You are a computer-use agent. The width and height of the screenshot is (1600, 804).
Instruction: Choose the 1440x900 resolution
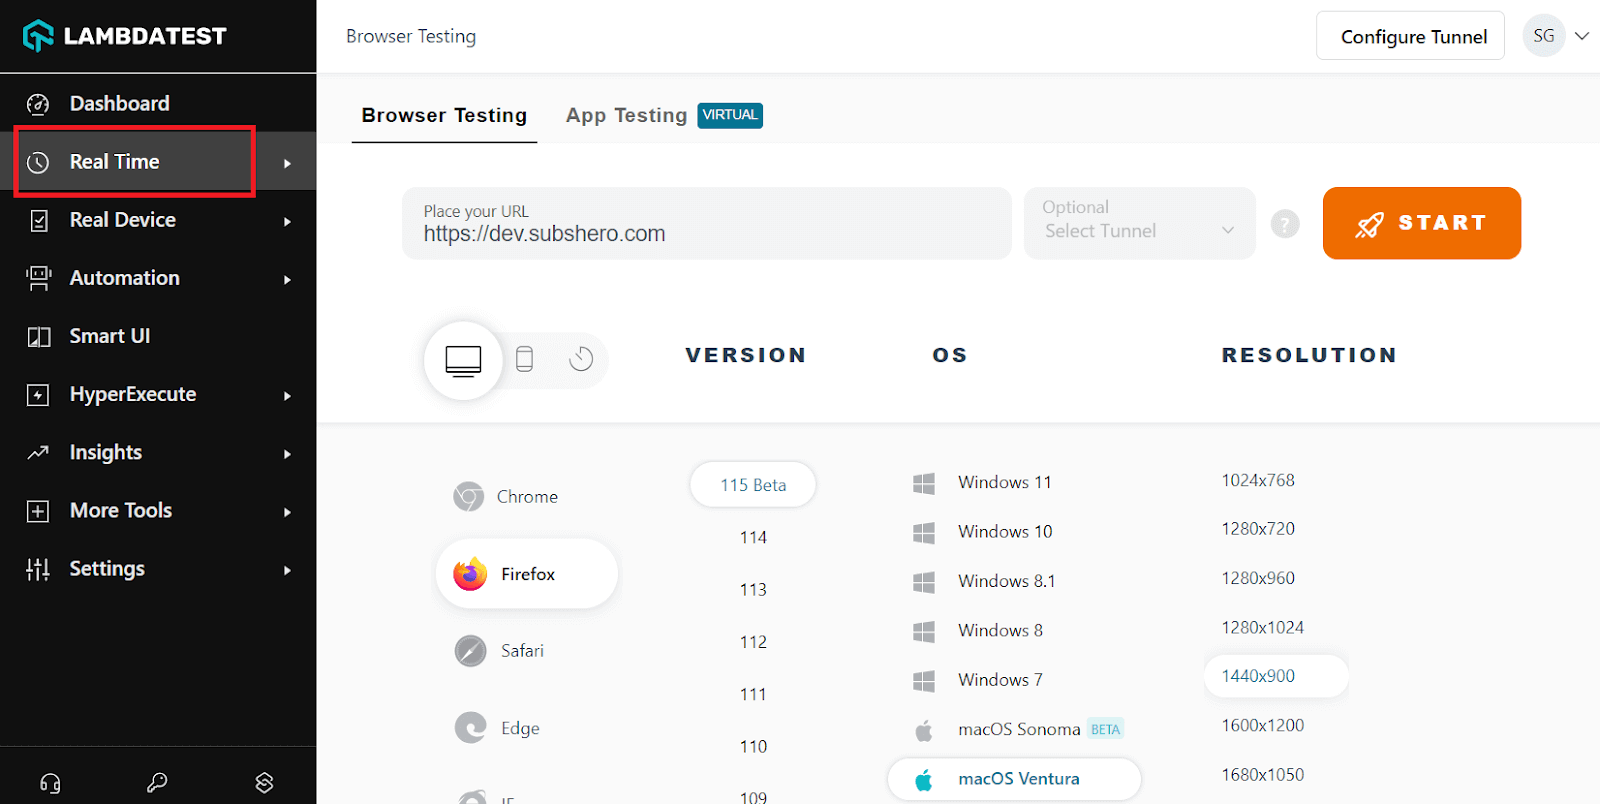1276,676
